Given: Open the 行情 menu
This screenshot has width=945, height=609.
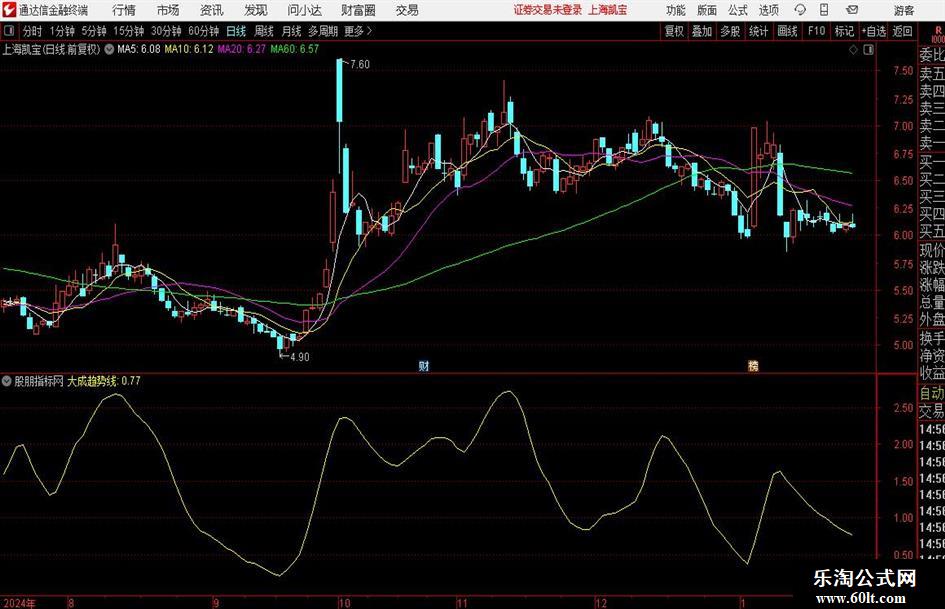Looking at the screenshot, I should pos(124,10).
